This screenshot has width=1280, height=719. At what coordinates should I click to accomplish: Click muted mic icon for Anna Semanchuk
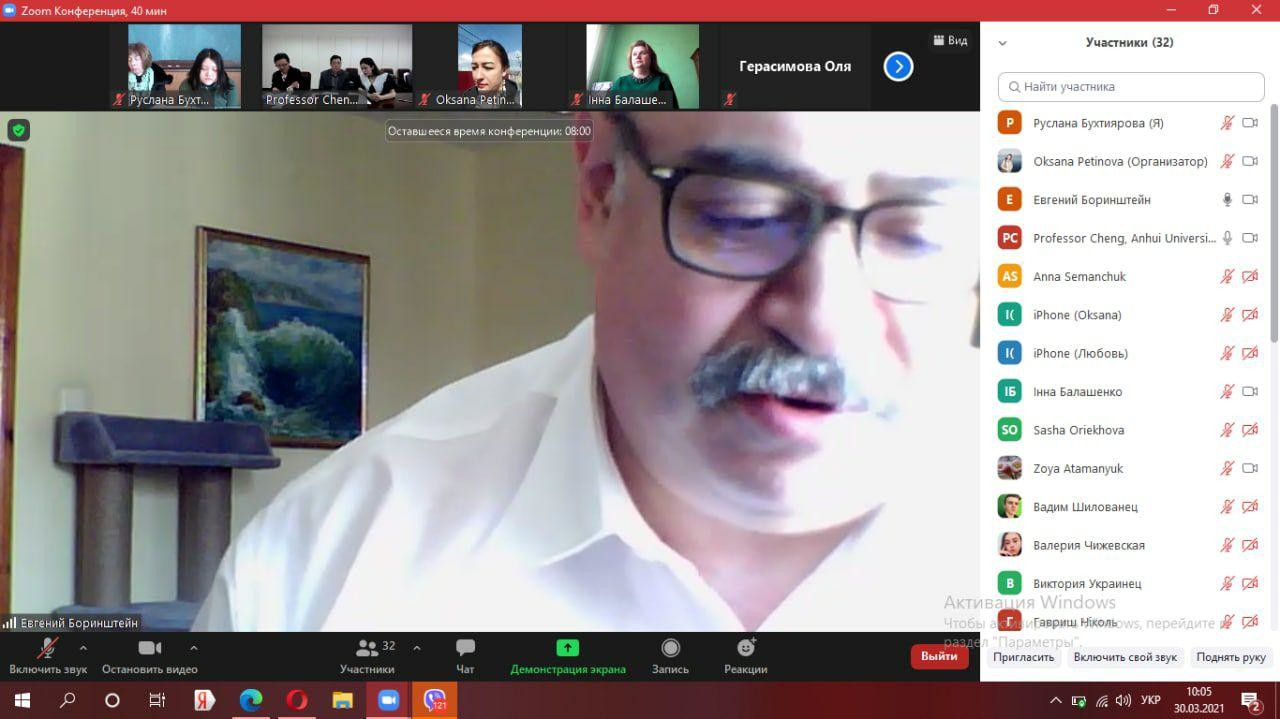pos(1227,276)
